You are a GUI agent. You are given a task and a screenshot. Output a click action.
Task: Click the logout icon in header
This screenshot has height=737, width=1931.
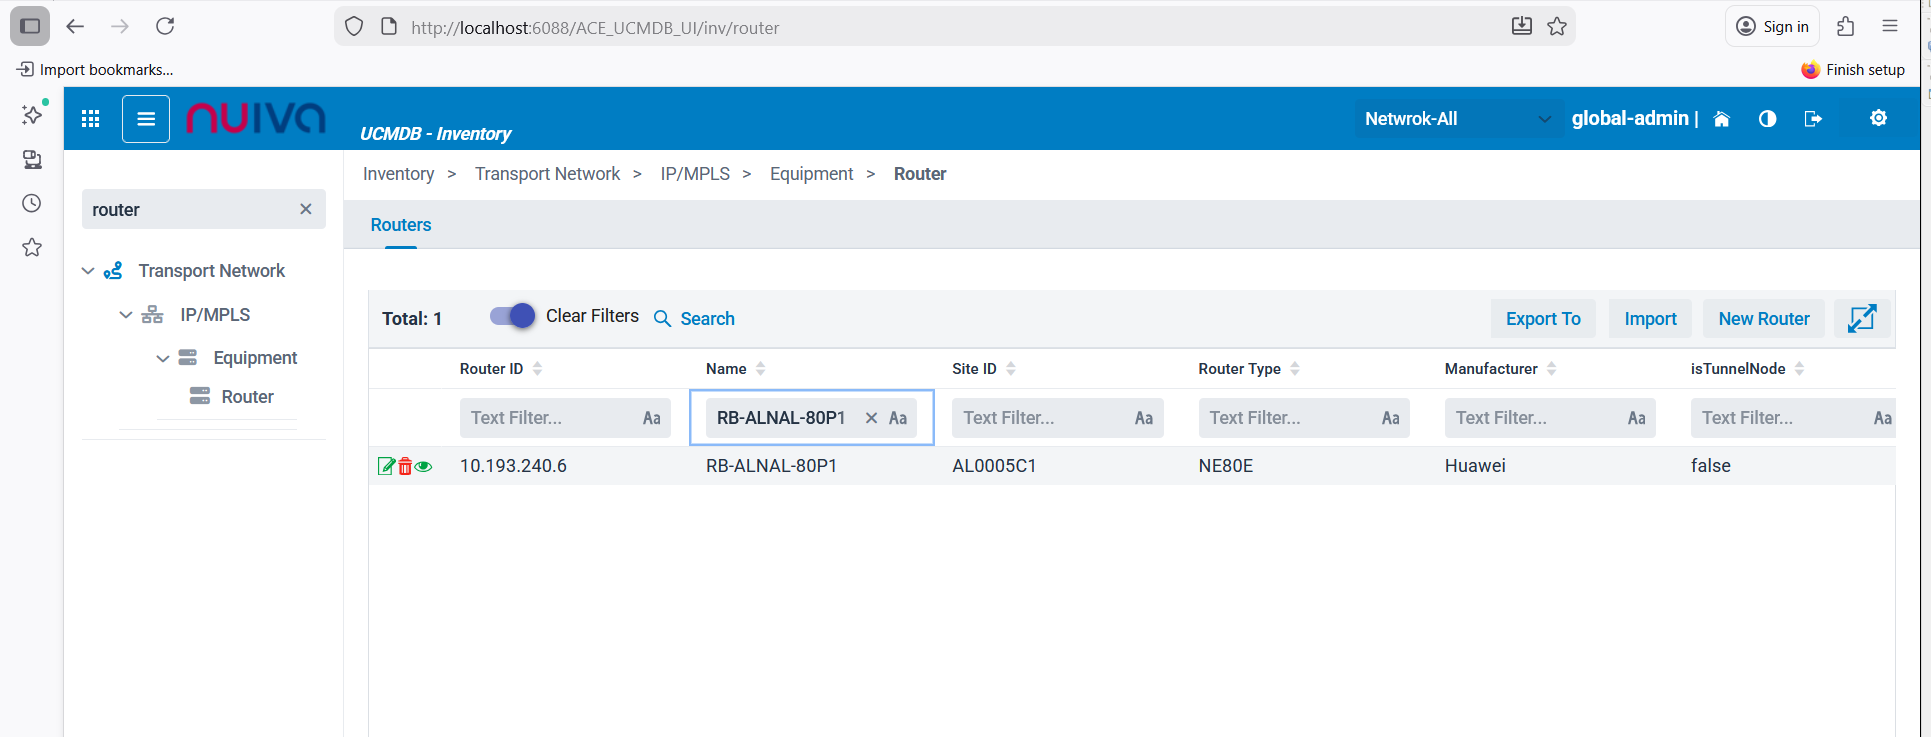1813,119
